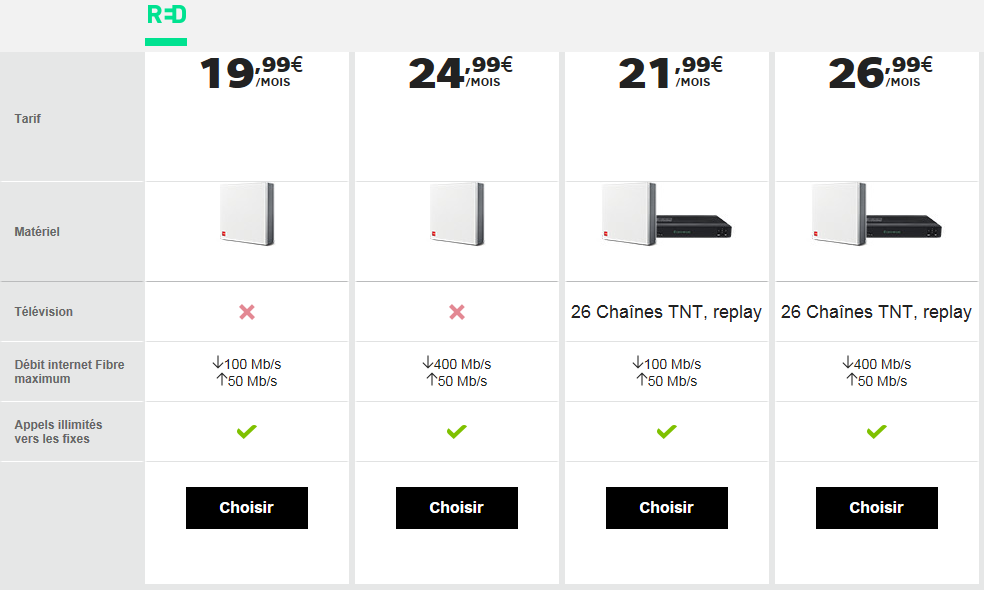Click the box image in the 19,99€ column
The height and width of the screenshot is (590, 984).
point(246,213)
